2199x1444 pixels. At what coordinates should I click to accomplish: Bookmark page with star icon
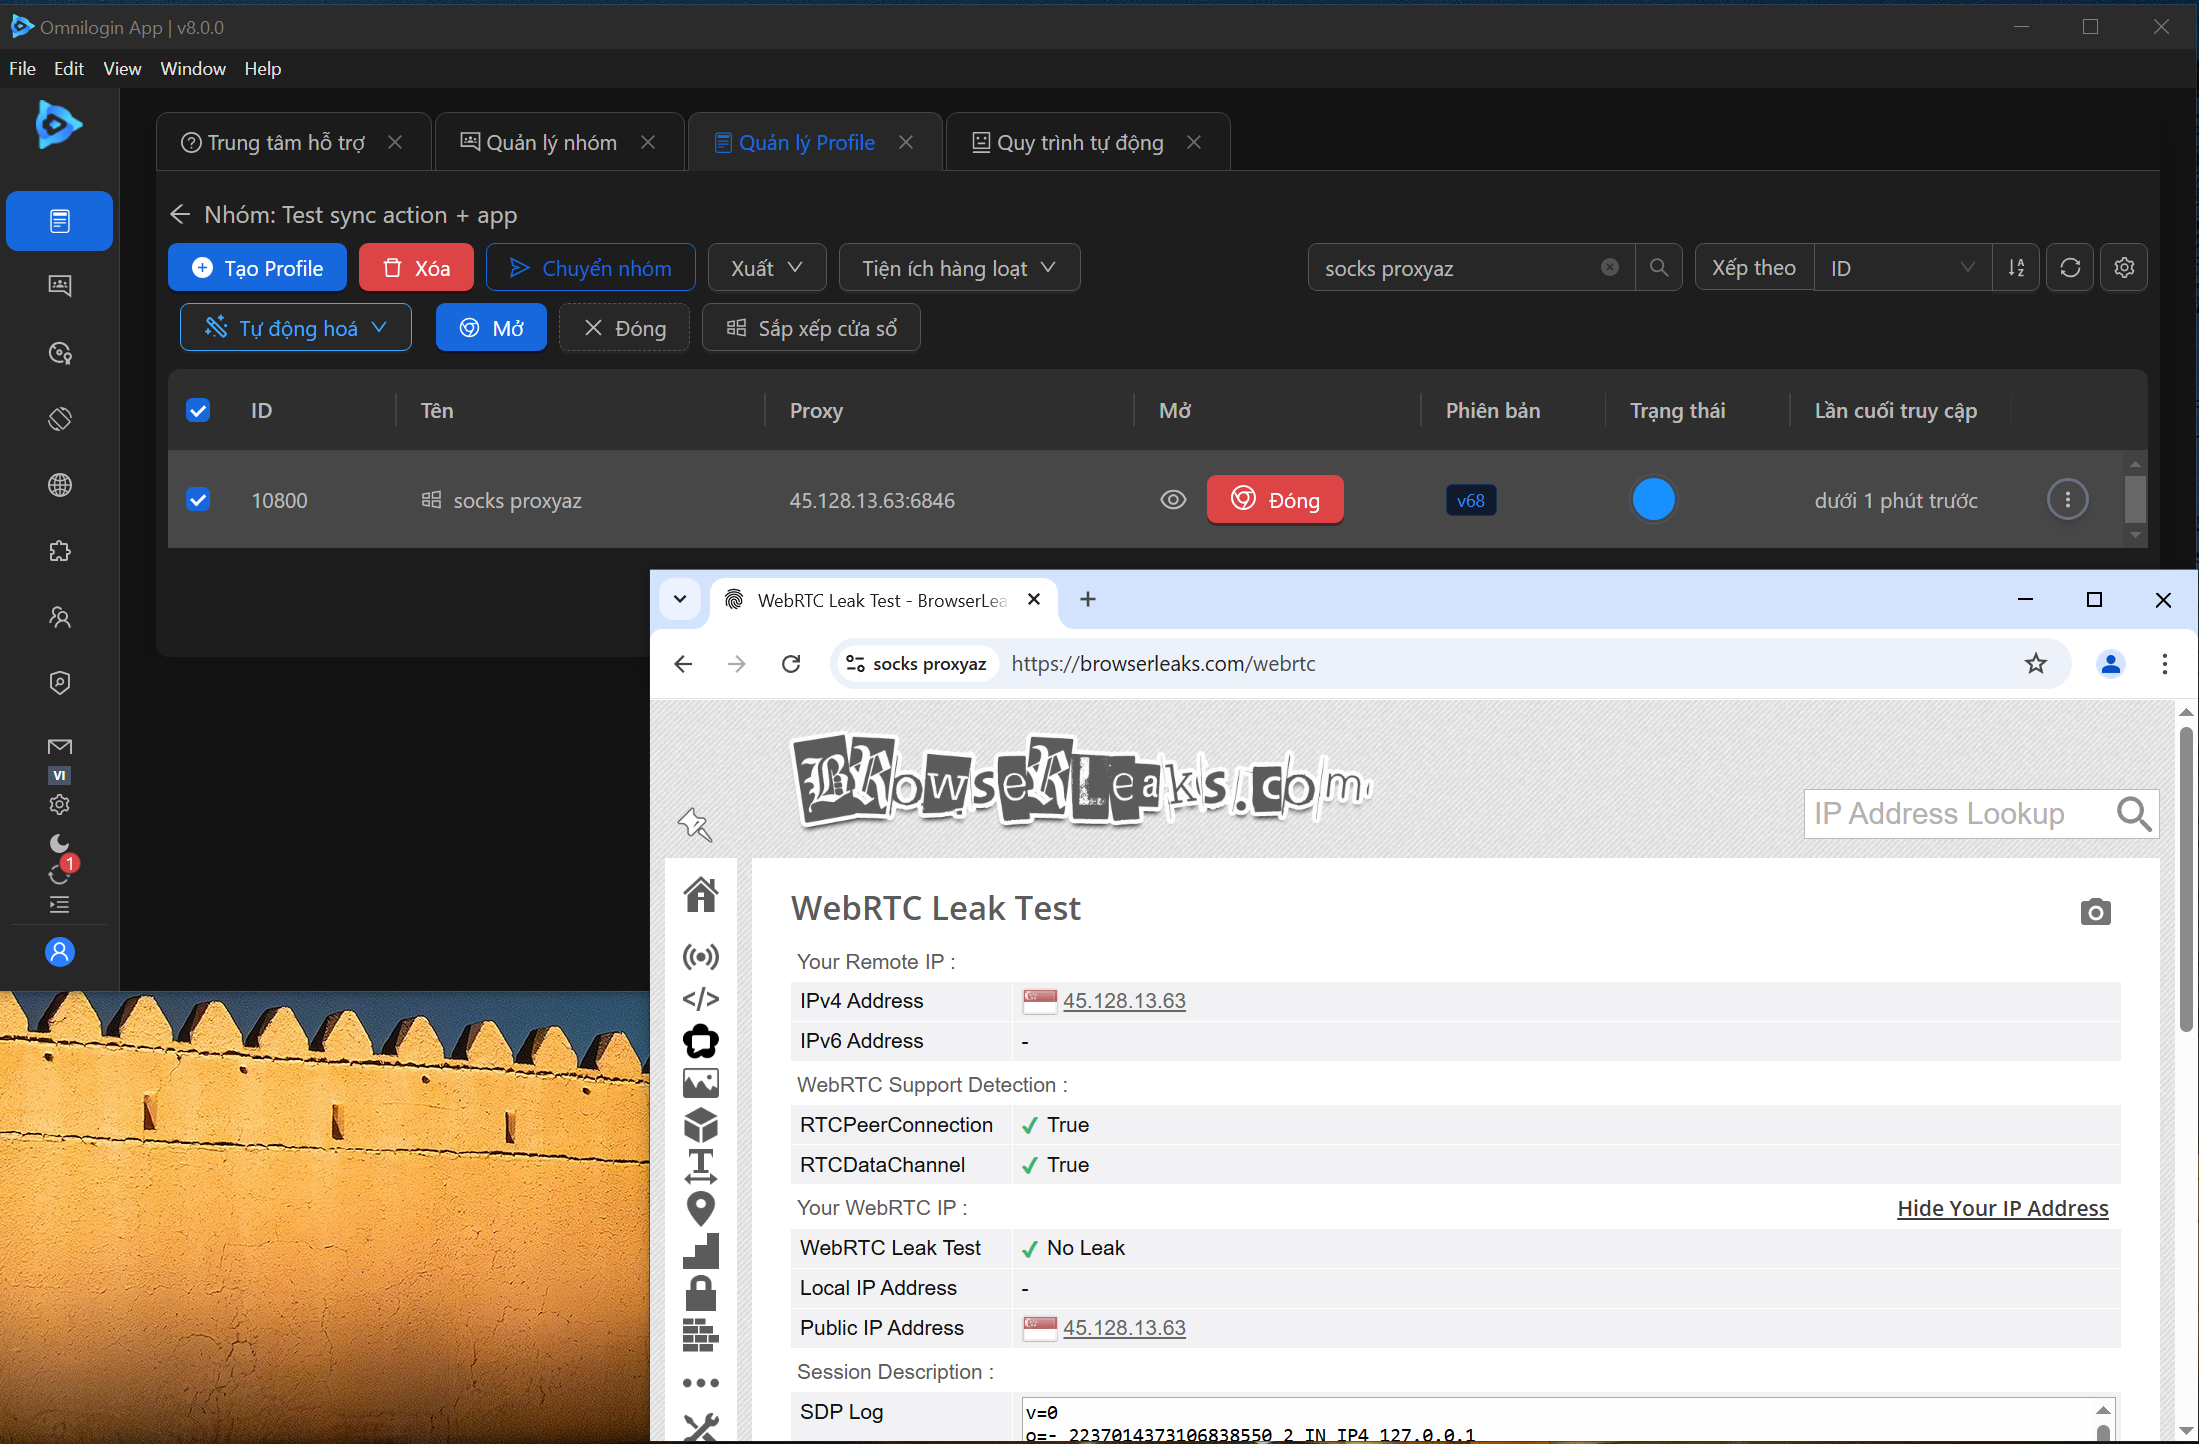[2035, 664]
